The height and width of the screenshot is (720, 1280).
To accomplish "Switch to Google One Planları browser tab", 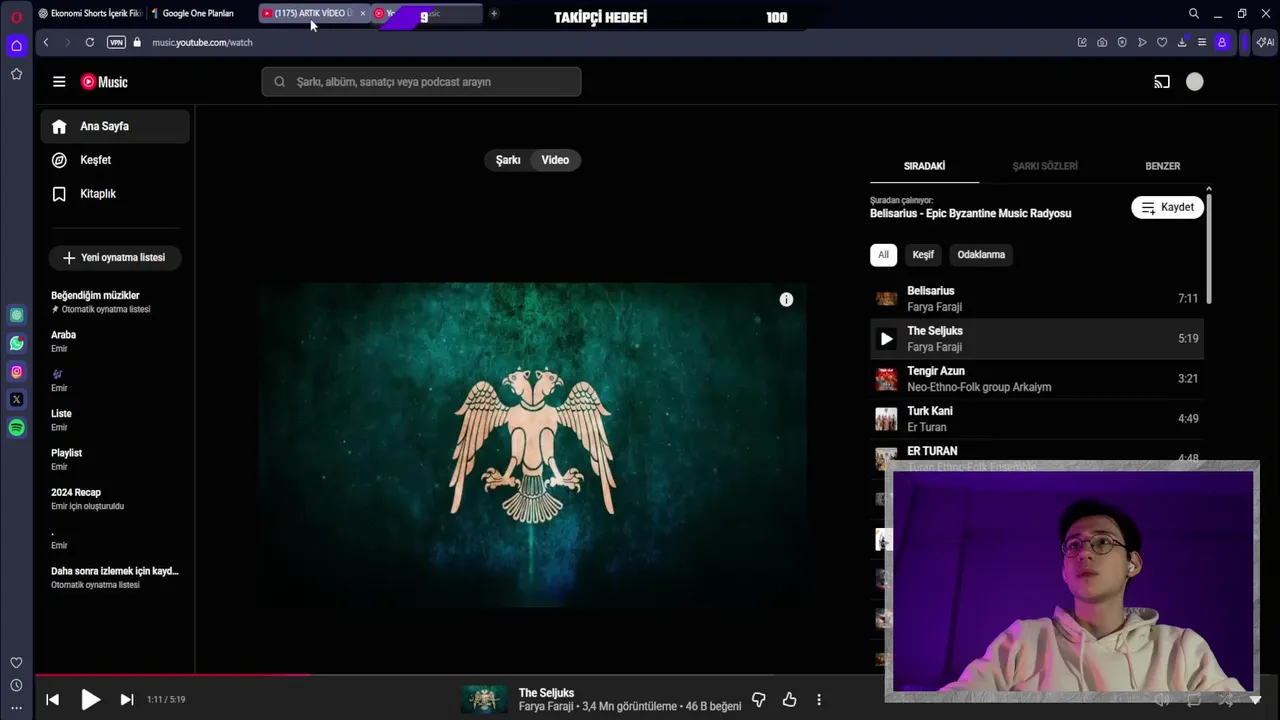I will tap(197, 13).
